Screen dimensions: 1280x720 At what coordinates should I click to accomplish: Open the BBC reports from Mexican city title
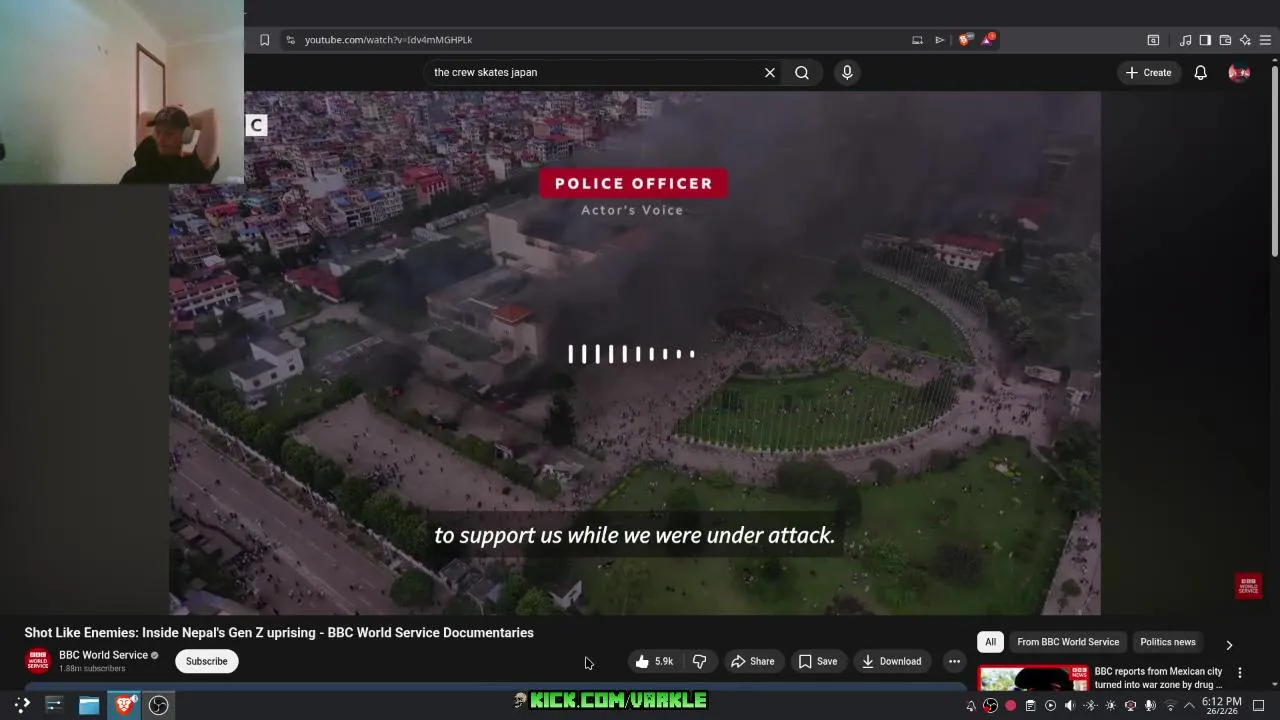1159,678
